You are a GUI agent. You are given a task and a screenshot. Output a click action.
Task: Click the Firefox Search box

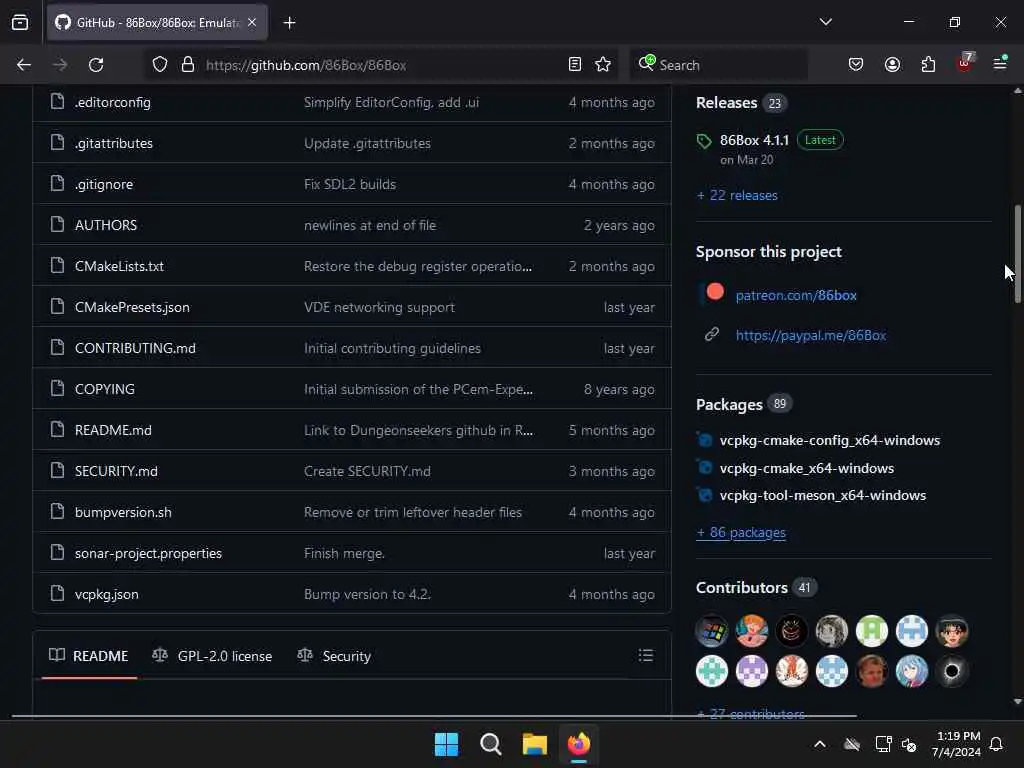click(x=718, y=65)
